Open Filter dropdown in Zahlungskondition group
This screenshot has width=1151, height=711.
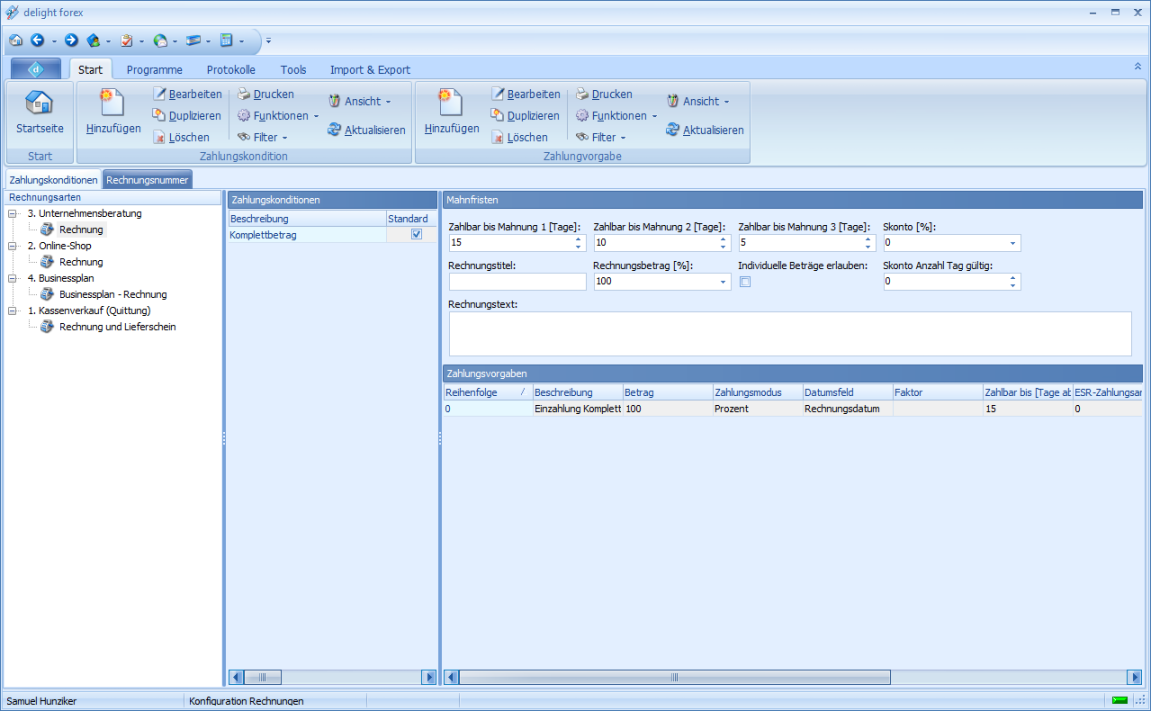[x=263, y=138]
